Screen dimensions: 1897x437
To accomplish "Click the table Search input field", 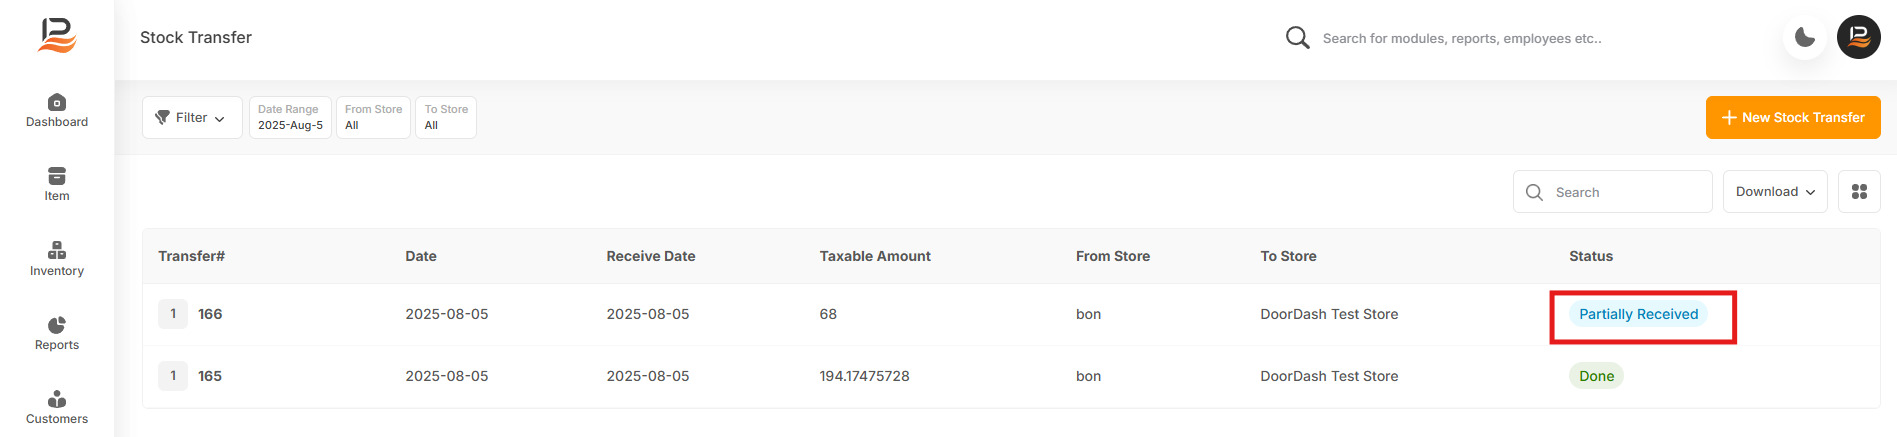I will pyautogui.click(x=1612, y=191).
